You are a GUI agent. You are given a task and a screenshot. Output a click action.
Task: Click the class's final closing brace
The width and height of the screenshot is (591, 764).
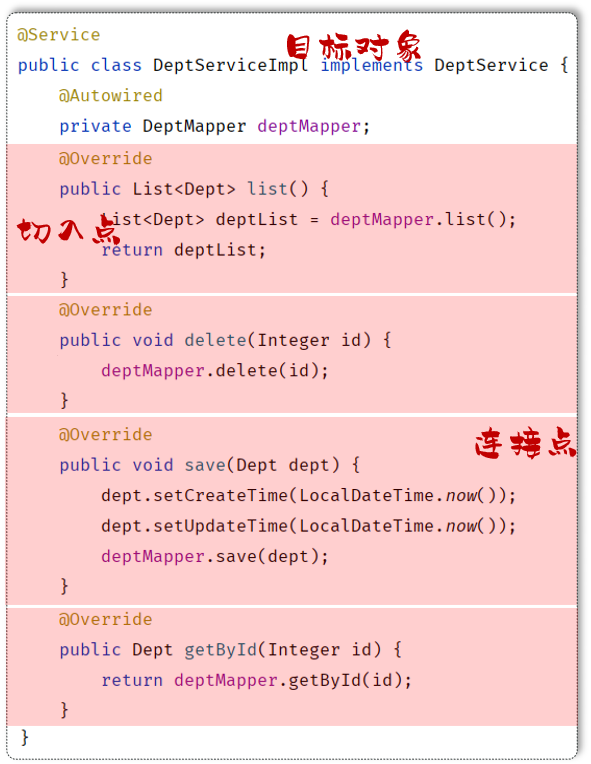[x=25, y=738]
